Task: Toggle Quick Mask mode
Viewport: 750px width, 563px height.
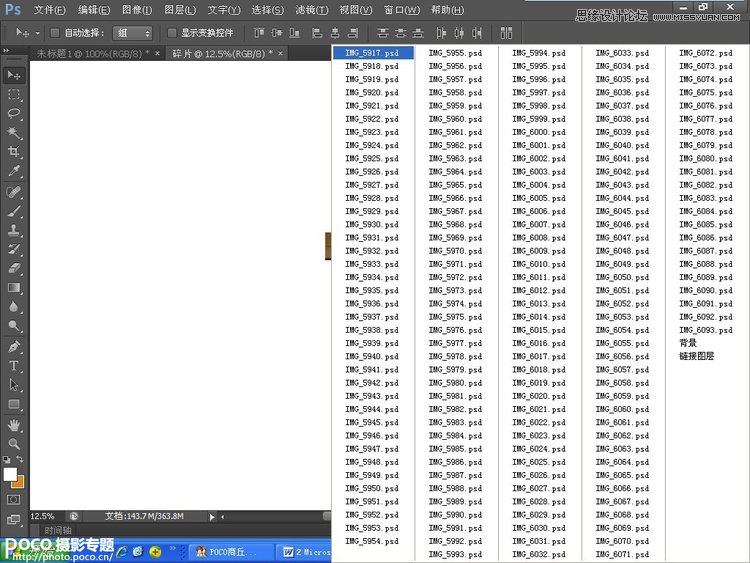Action: coord(14,500)
